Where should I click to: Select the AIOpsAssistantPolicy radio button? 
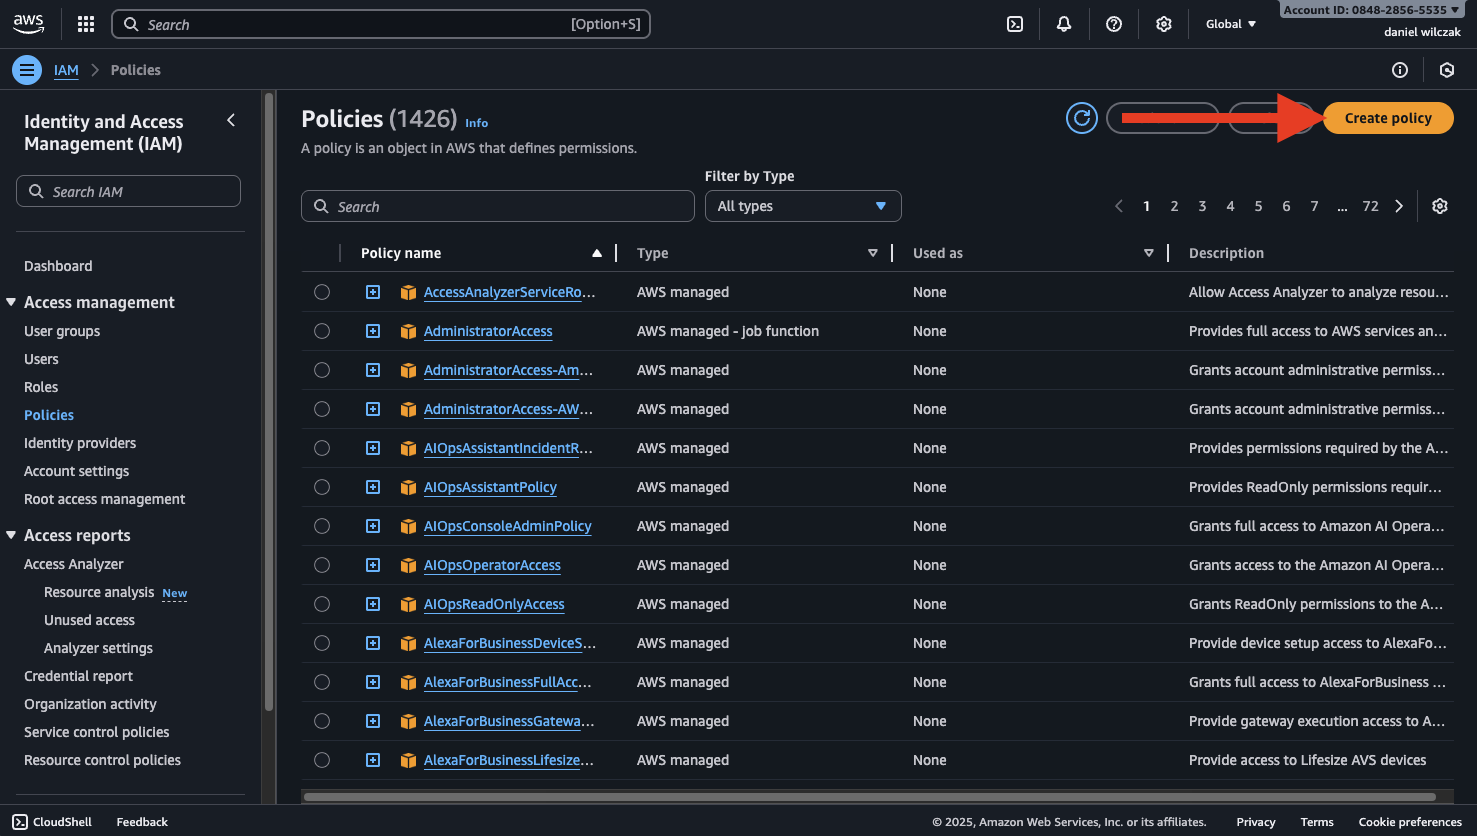click(x=322, y=487)
